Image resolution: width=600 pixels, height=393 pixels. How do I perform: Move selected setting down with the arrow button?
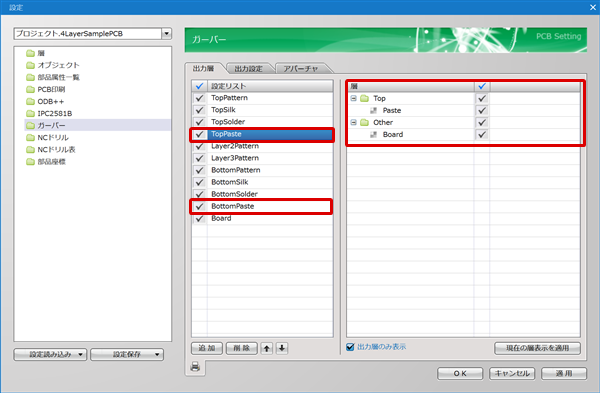282,348
